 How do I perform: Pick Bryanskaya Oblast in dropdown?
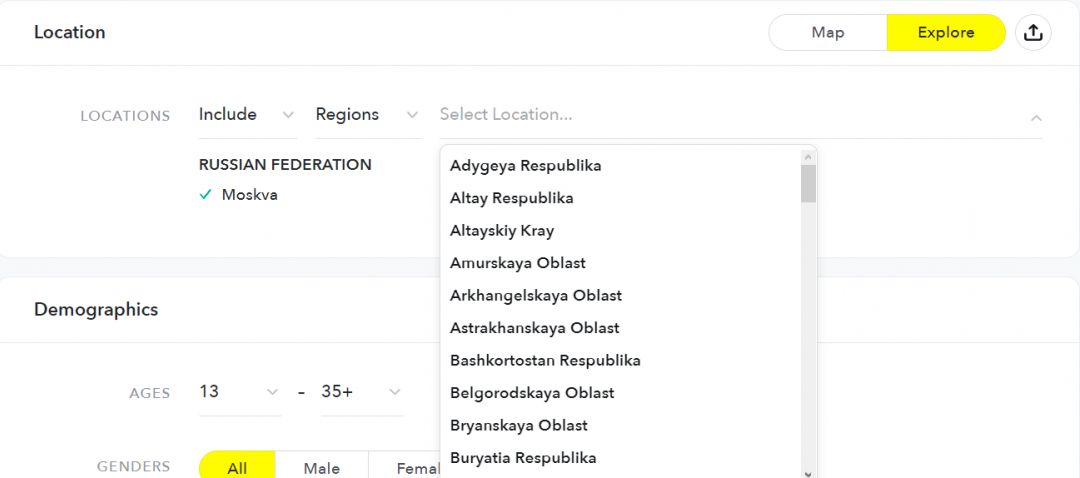point(621,425)
